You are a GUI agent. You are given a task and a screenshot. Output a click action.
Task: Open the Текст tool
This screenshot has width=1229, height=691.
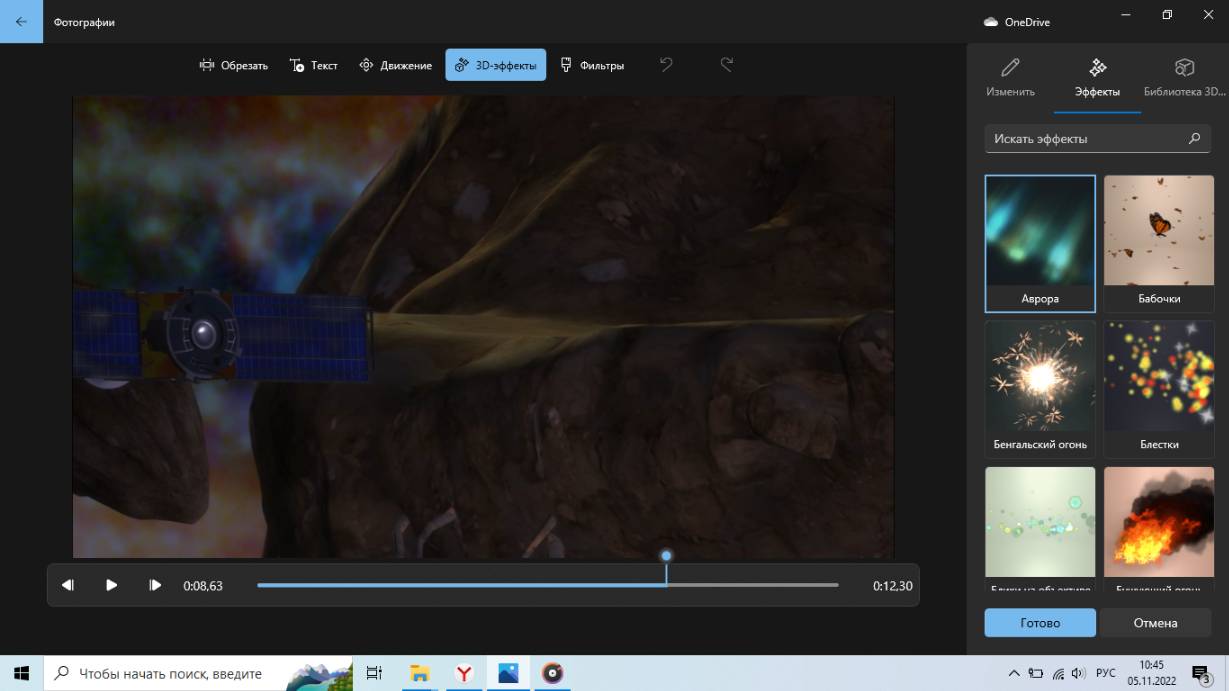point(314,65)
